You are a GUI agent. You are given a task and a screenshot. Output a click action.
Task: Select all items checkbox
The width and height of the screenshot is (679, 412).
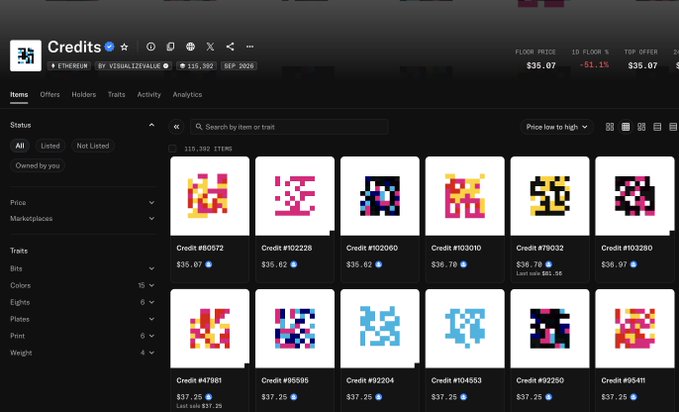click(172, 149)
